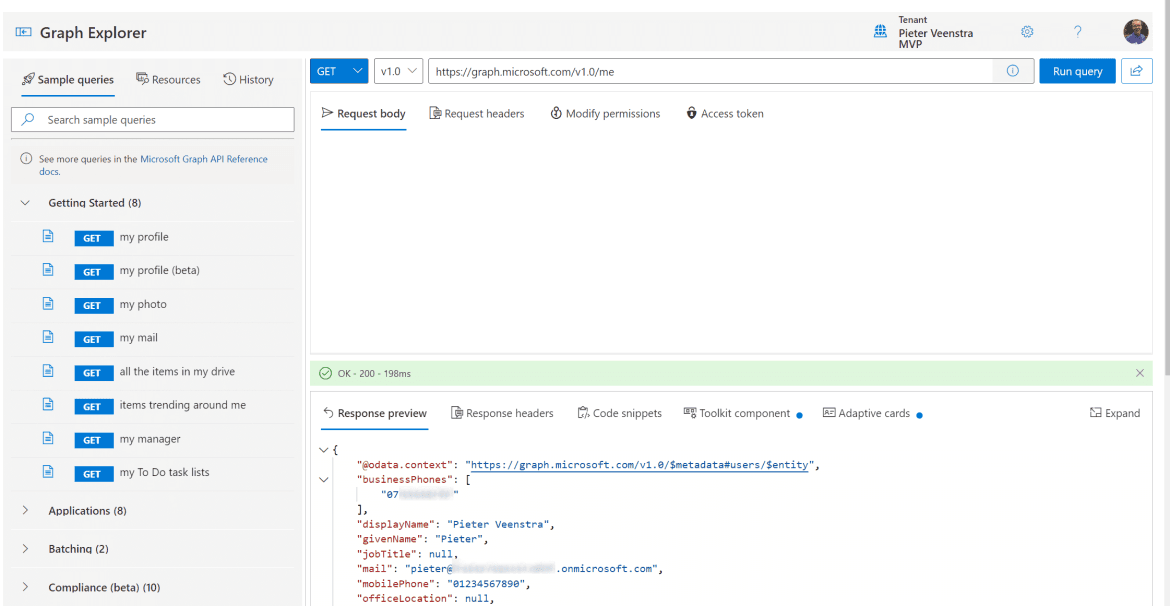This screenshot has width=1170, height=606.
Task: Expand the Batching (2) group
Action: (x=25, y=549)
